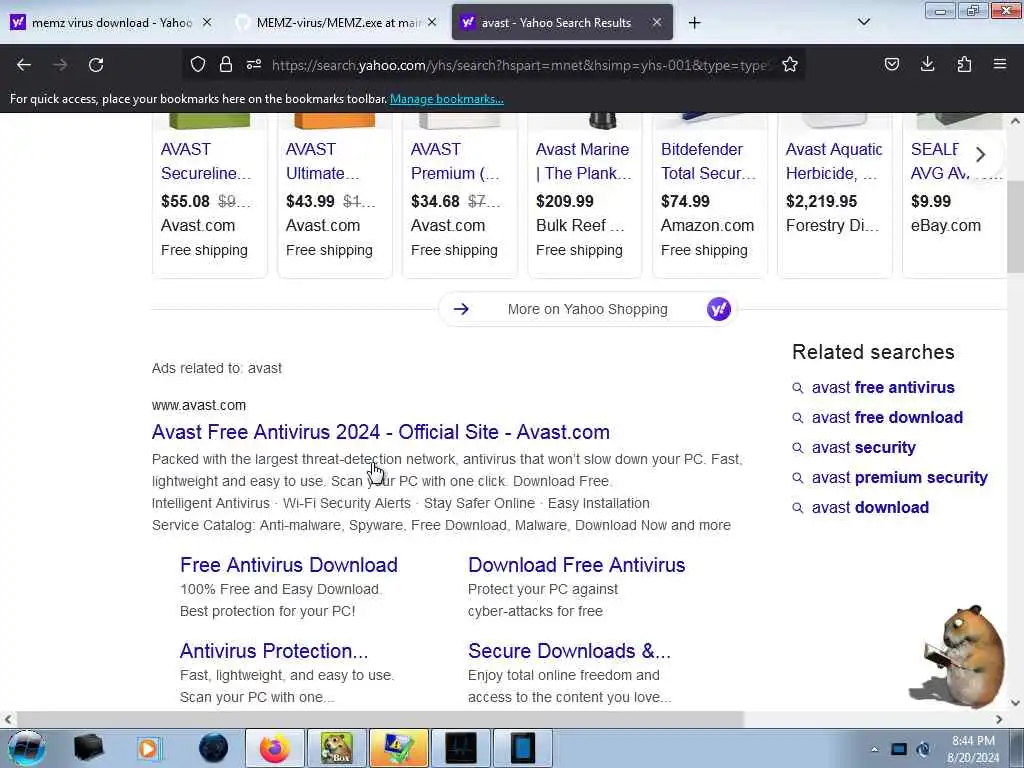This screenshot has width=1024, height=768.
Task: Click the URL address field
Action: tap(520, 65)
